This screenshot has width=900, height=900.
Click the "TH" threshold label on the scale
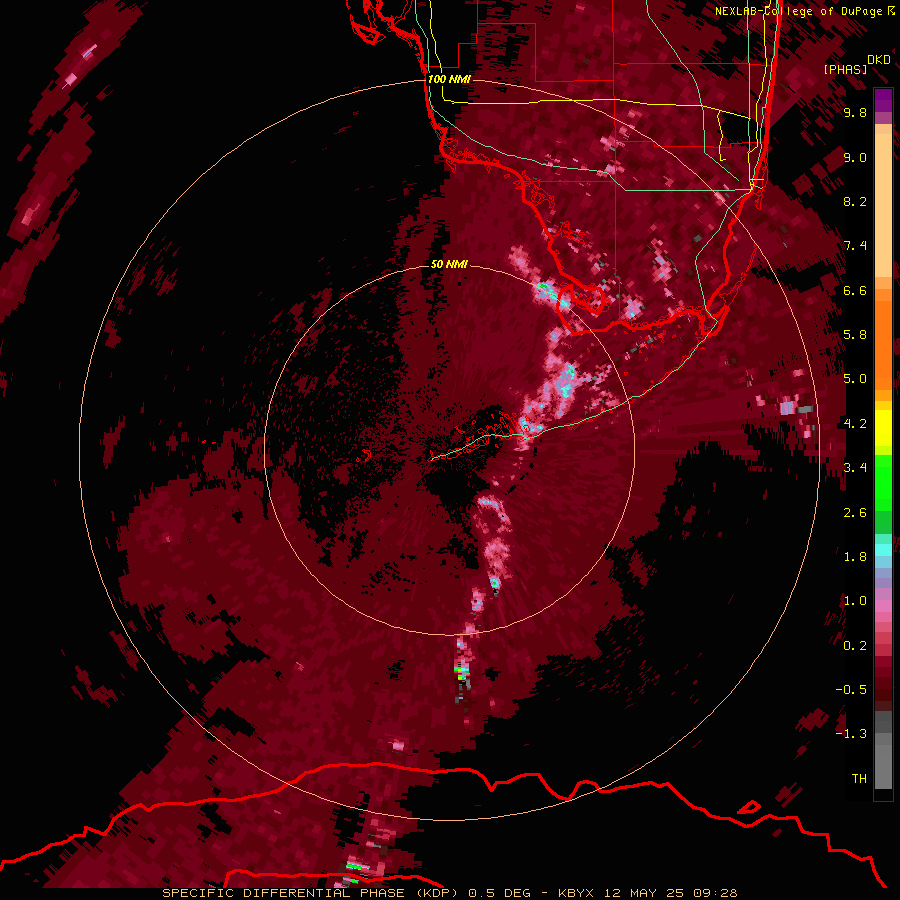point(859,778)
